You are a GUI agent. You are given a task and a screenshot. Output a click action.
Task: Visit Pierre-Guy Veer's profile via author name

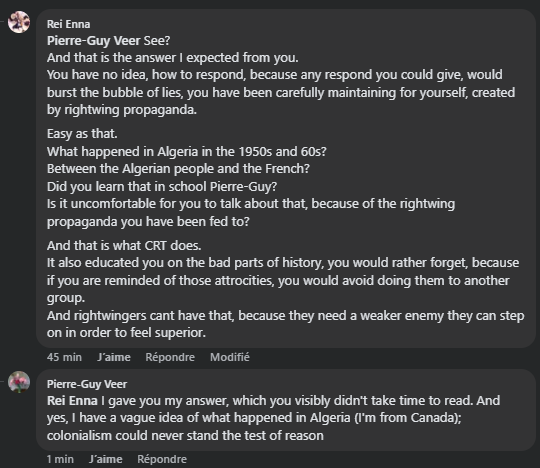click(x=87, y=384)
